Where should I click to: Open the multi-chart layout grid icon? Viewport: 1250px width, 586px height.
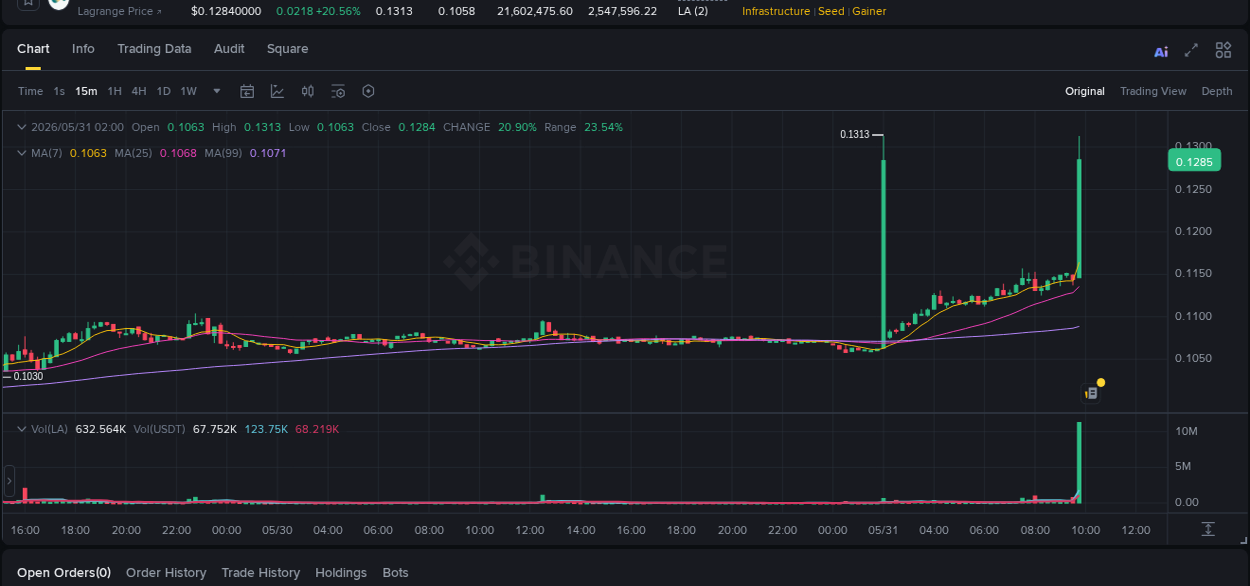click(x=1223, y=50)
